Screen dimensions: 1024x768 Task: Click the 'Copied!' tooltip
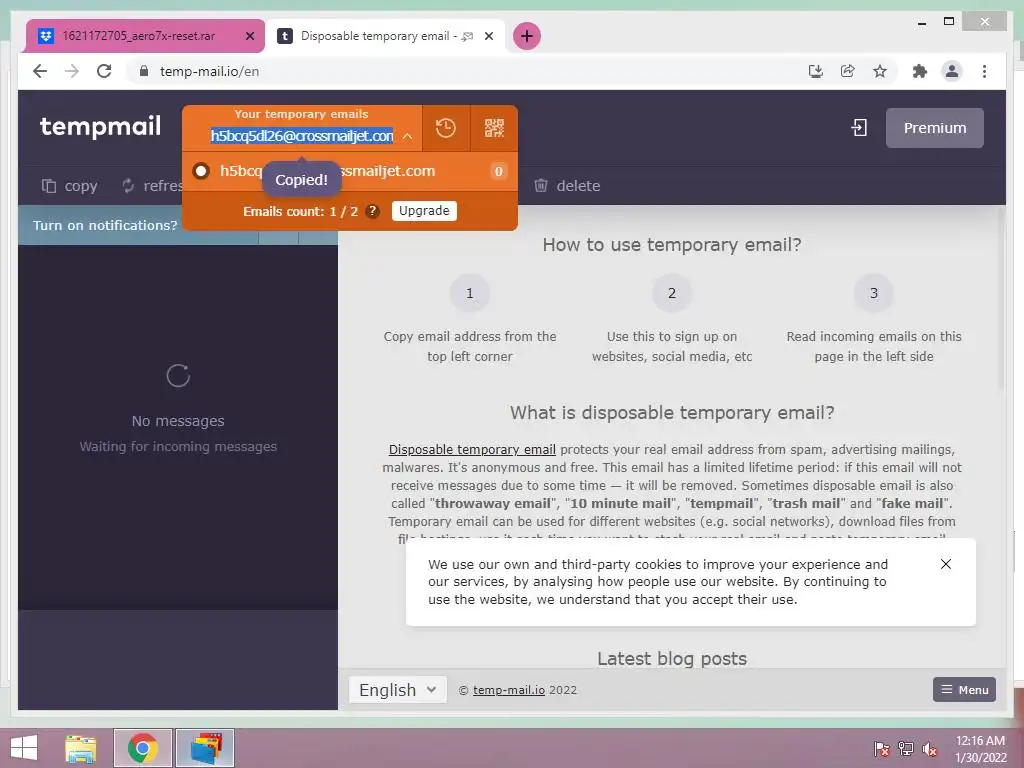coord(302,180)
